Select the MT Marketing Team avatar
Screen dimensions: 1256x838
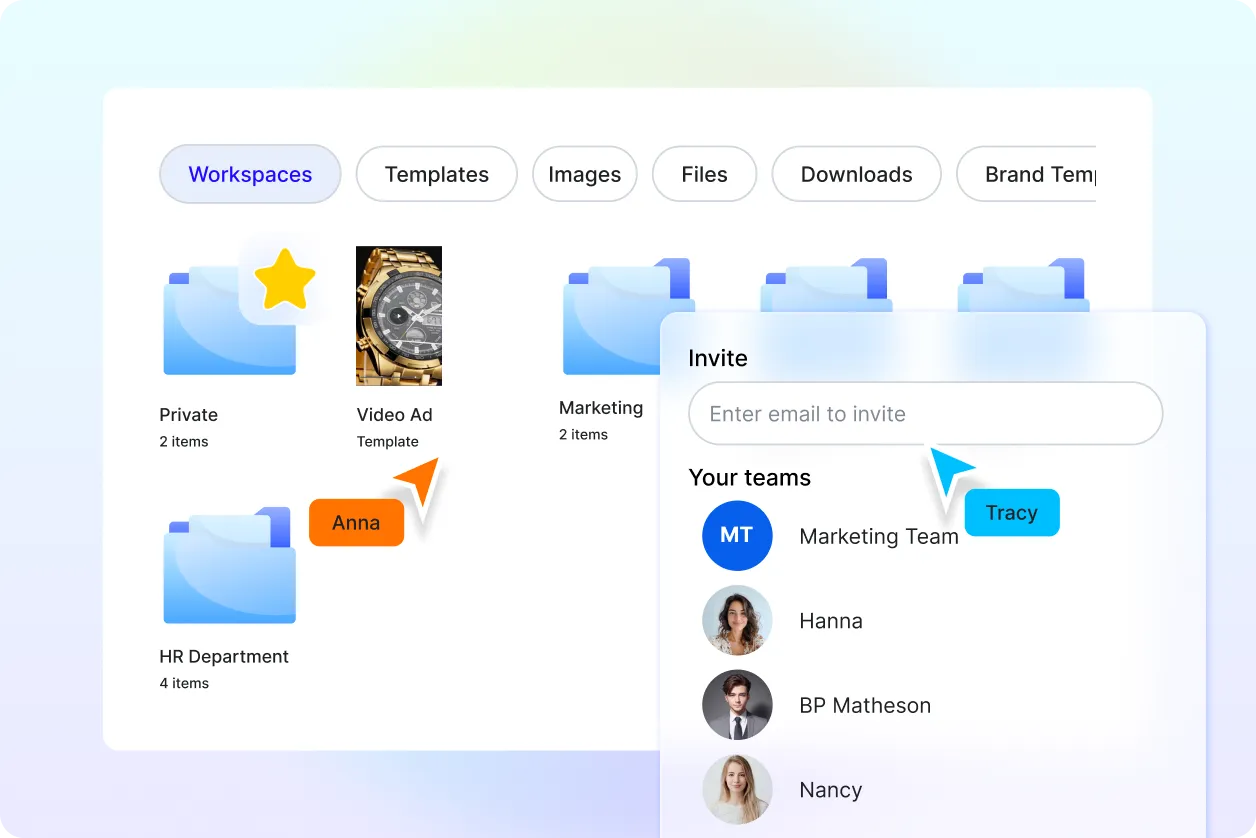point(737,536)
